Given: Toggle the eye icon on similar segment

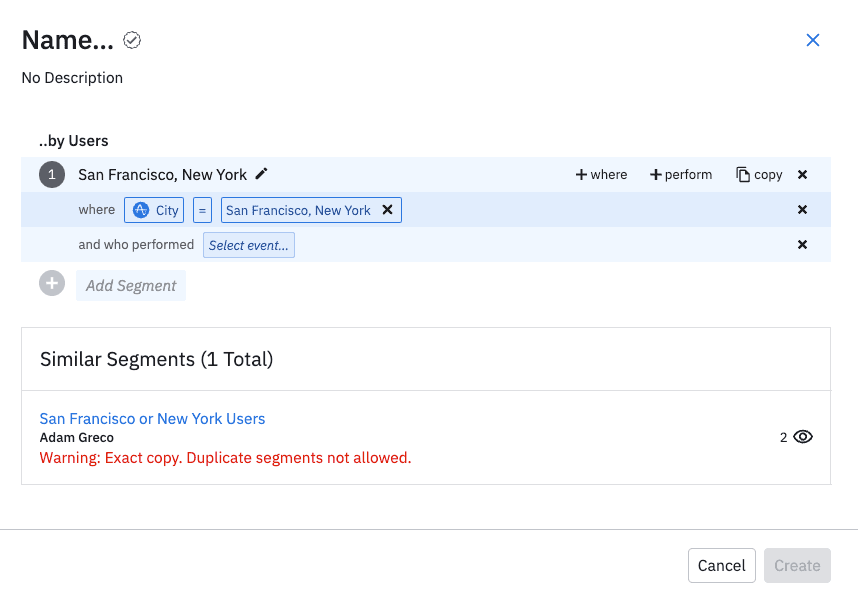Looking at the screenshot, I should coord(803,437).
